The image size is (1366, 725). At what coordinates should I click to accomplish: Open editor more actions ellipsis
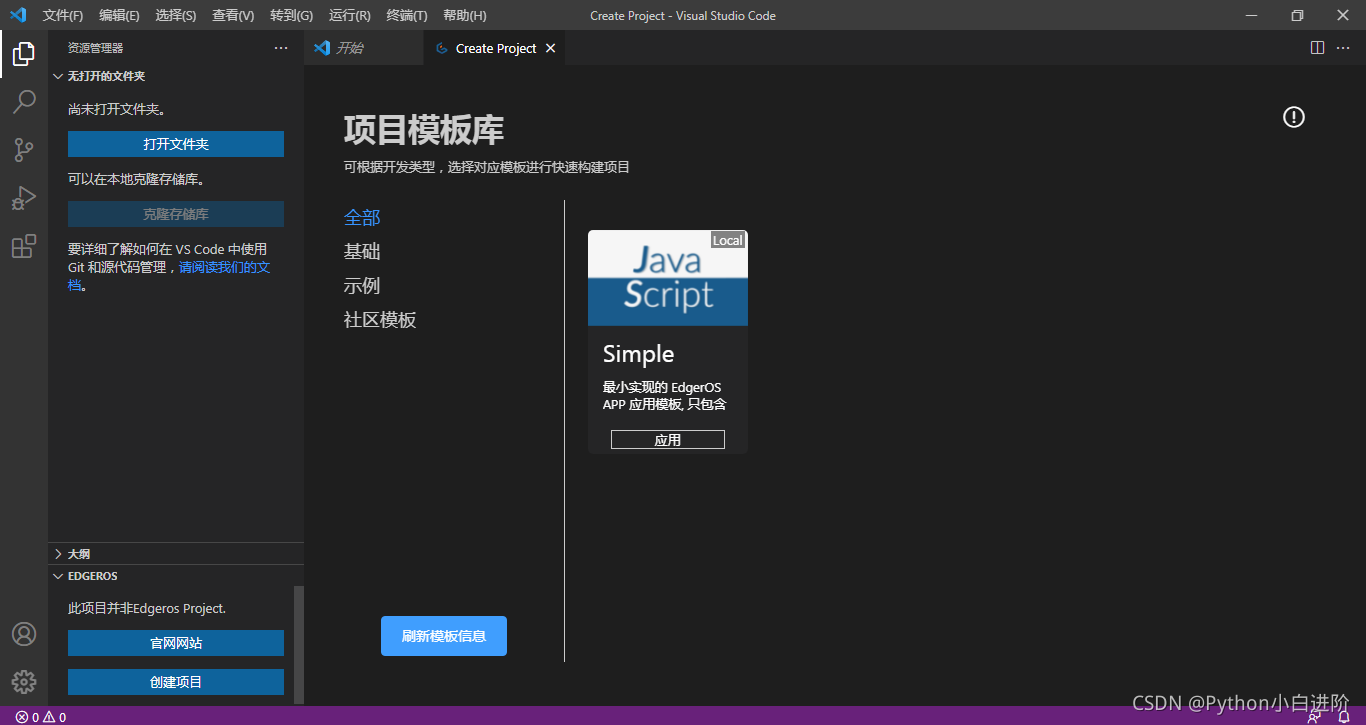click(x=1343, y=48)
